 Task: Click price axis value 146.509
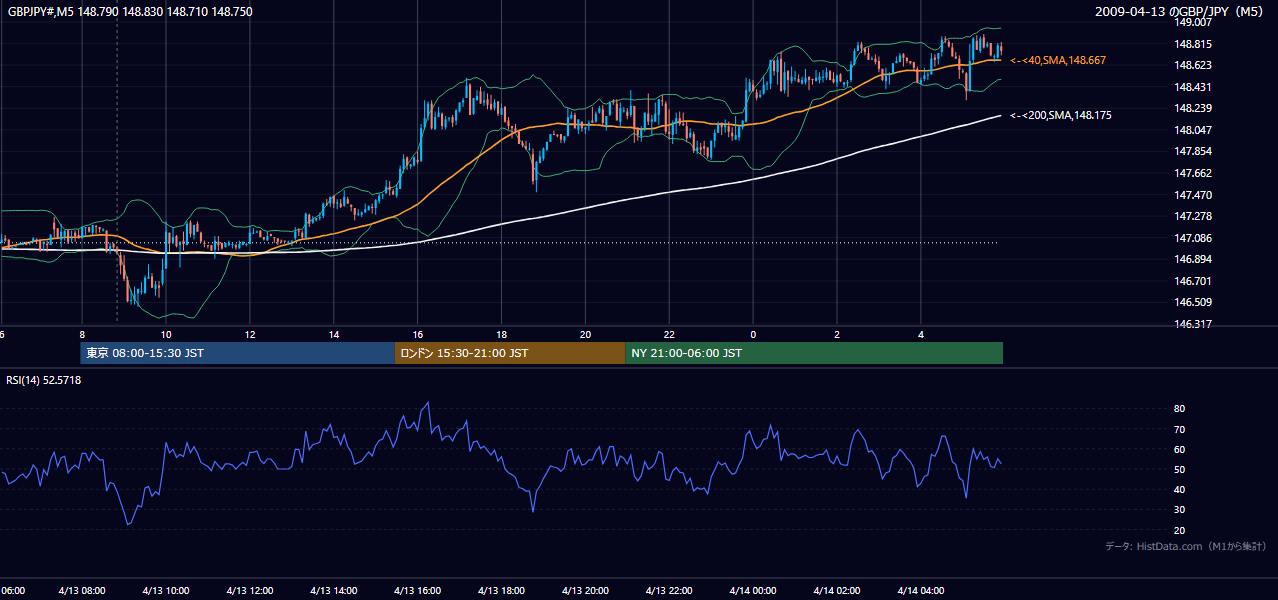pos(1195,302)
